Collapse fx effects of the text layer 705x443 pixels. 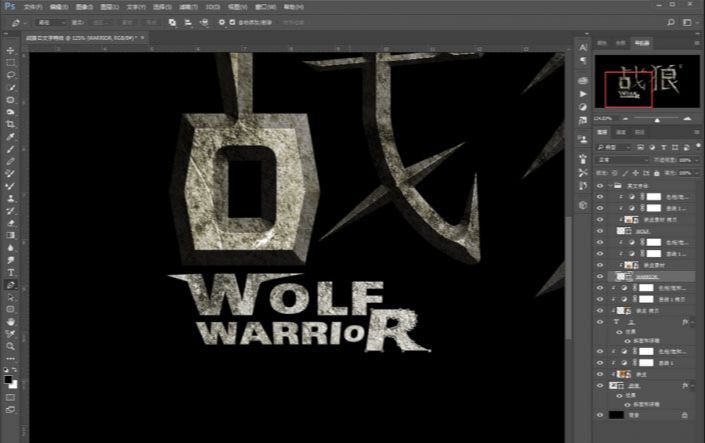[x=692, y=322]
